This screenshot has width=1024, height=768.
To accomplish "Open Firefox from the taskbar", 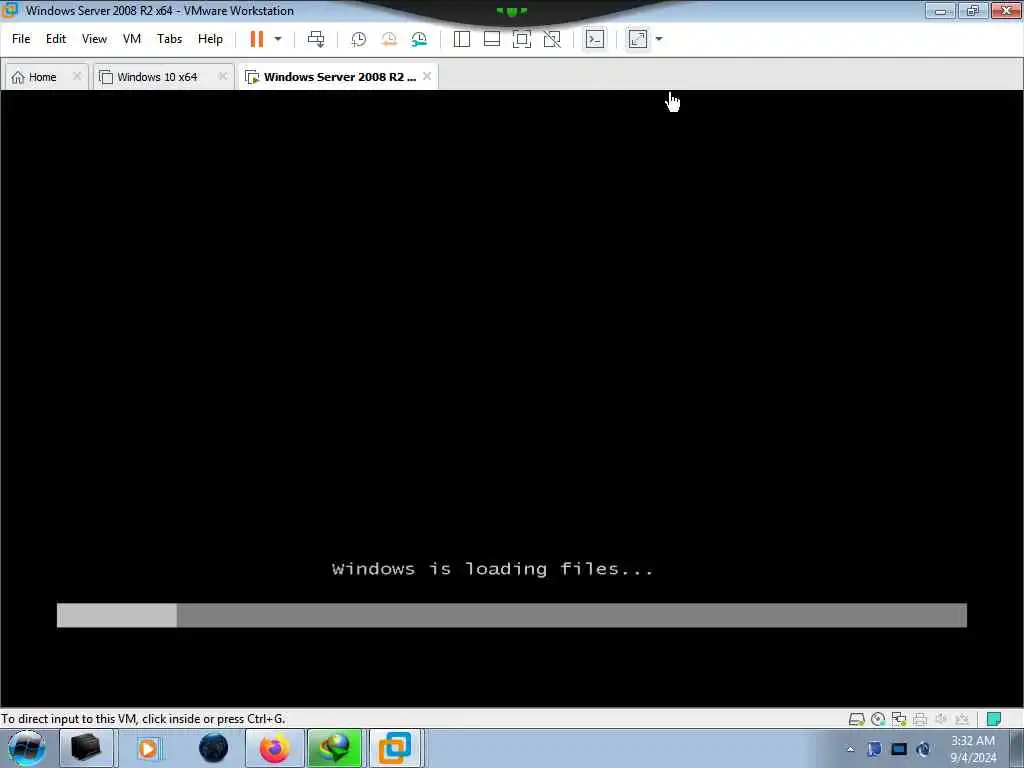I will pos(274,748).
